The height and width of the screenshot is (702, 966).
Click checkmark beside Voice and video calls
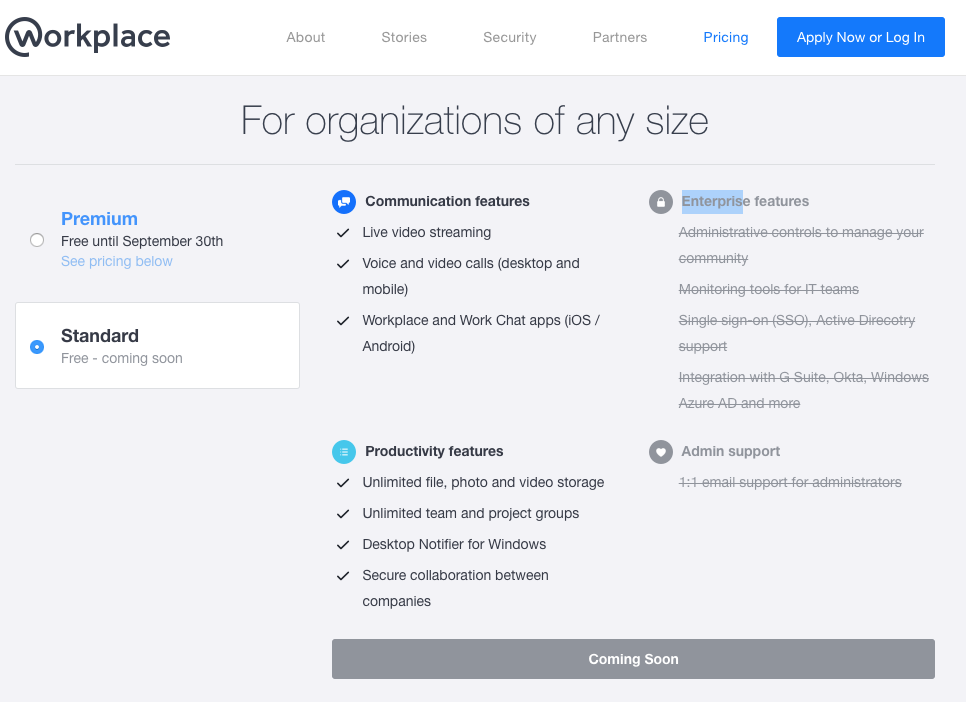pyautogui.click(x=343, y=264)
